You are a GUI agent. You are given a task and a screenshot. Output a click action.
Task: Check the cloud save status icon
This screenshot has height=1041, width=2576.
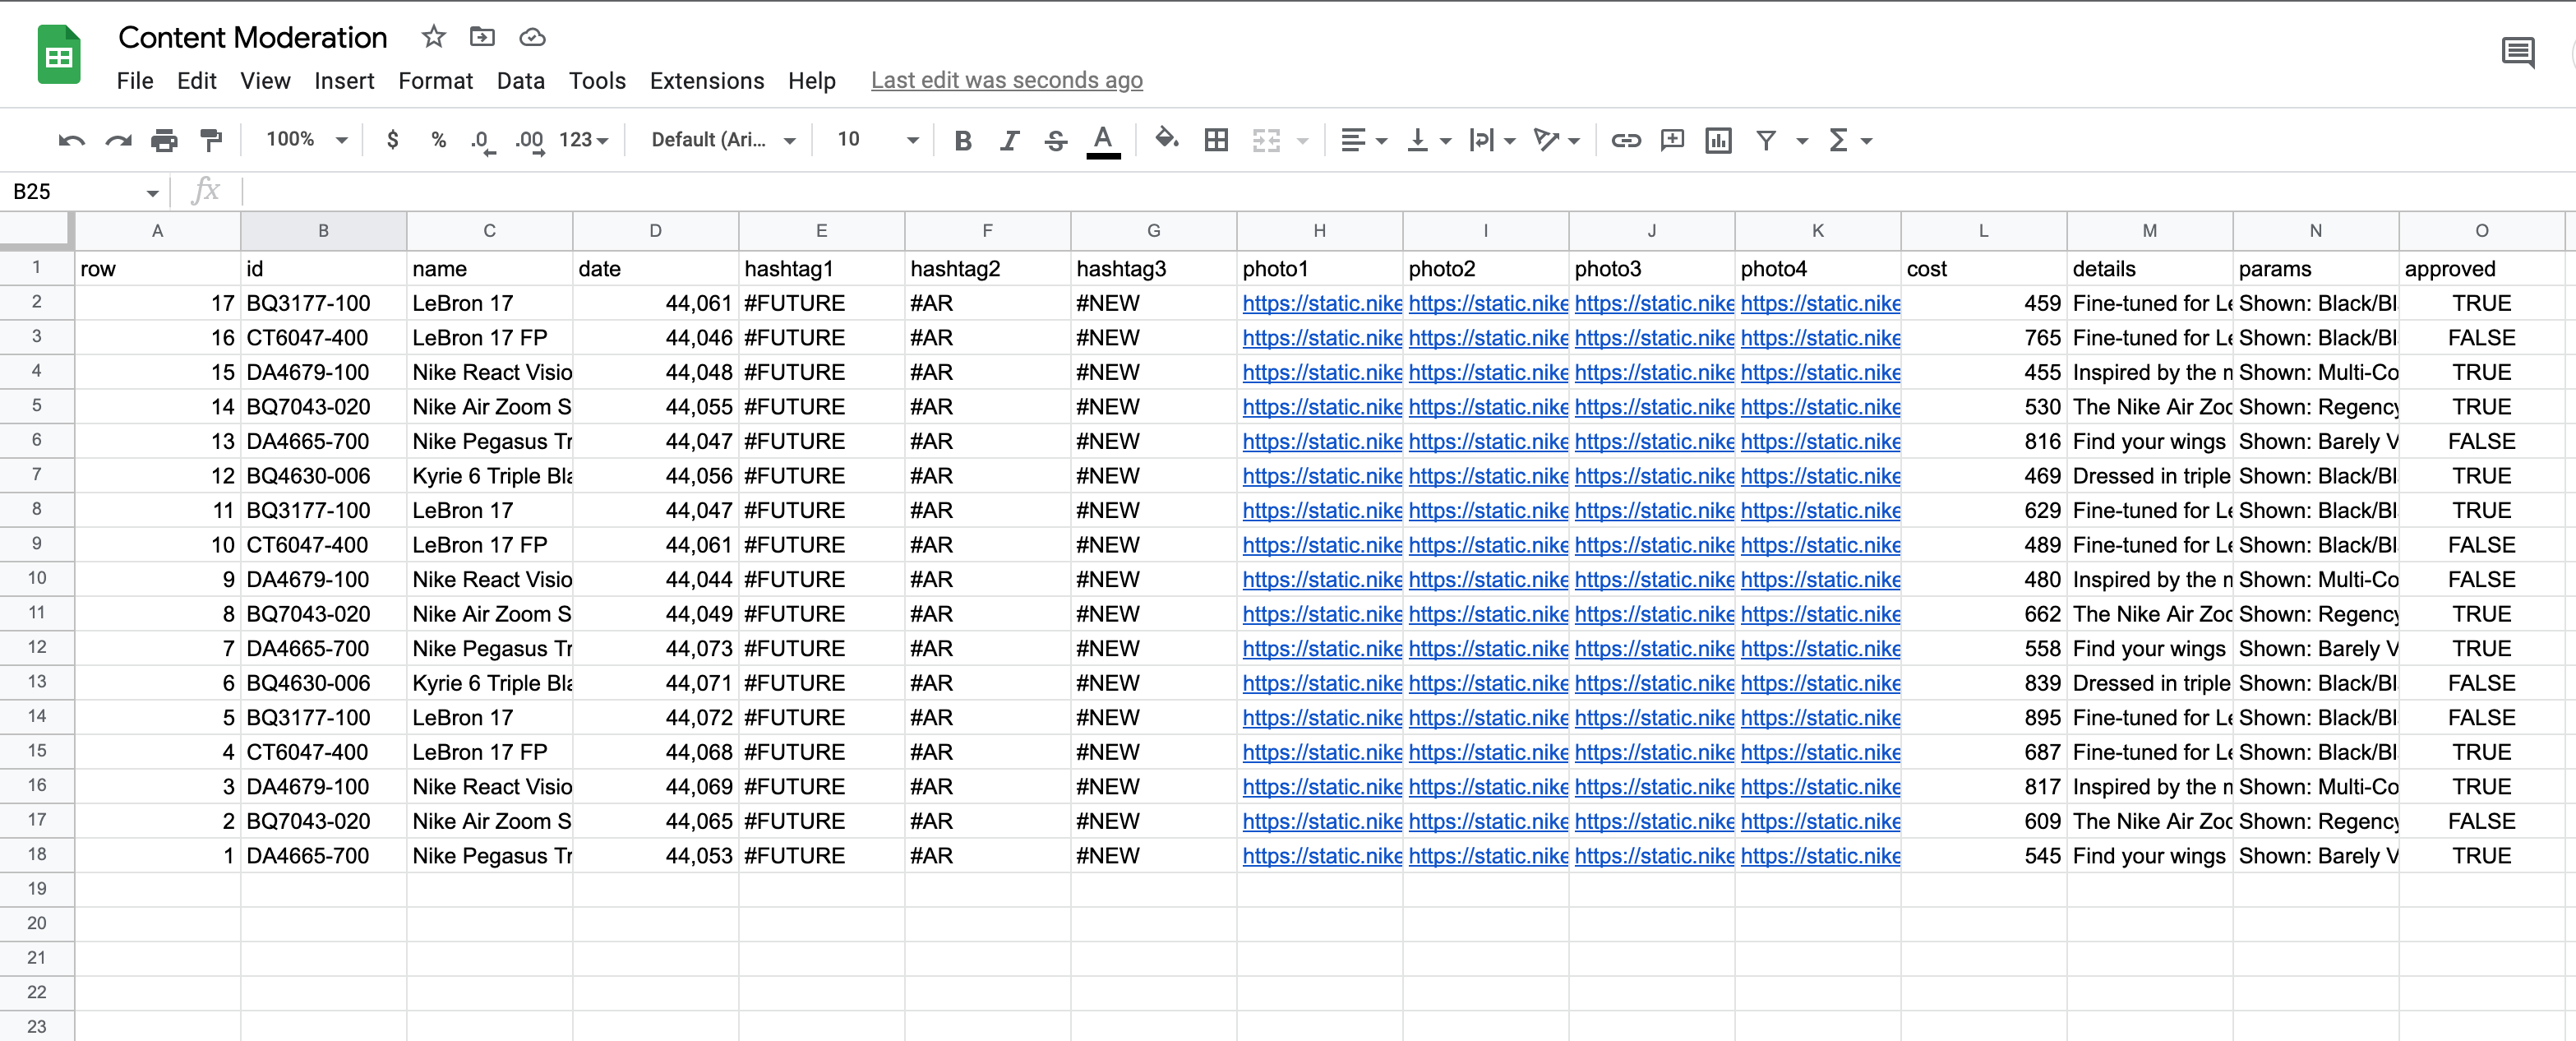[x=532, y=37]
